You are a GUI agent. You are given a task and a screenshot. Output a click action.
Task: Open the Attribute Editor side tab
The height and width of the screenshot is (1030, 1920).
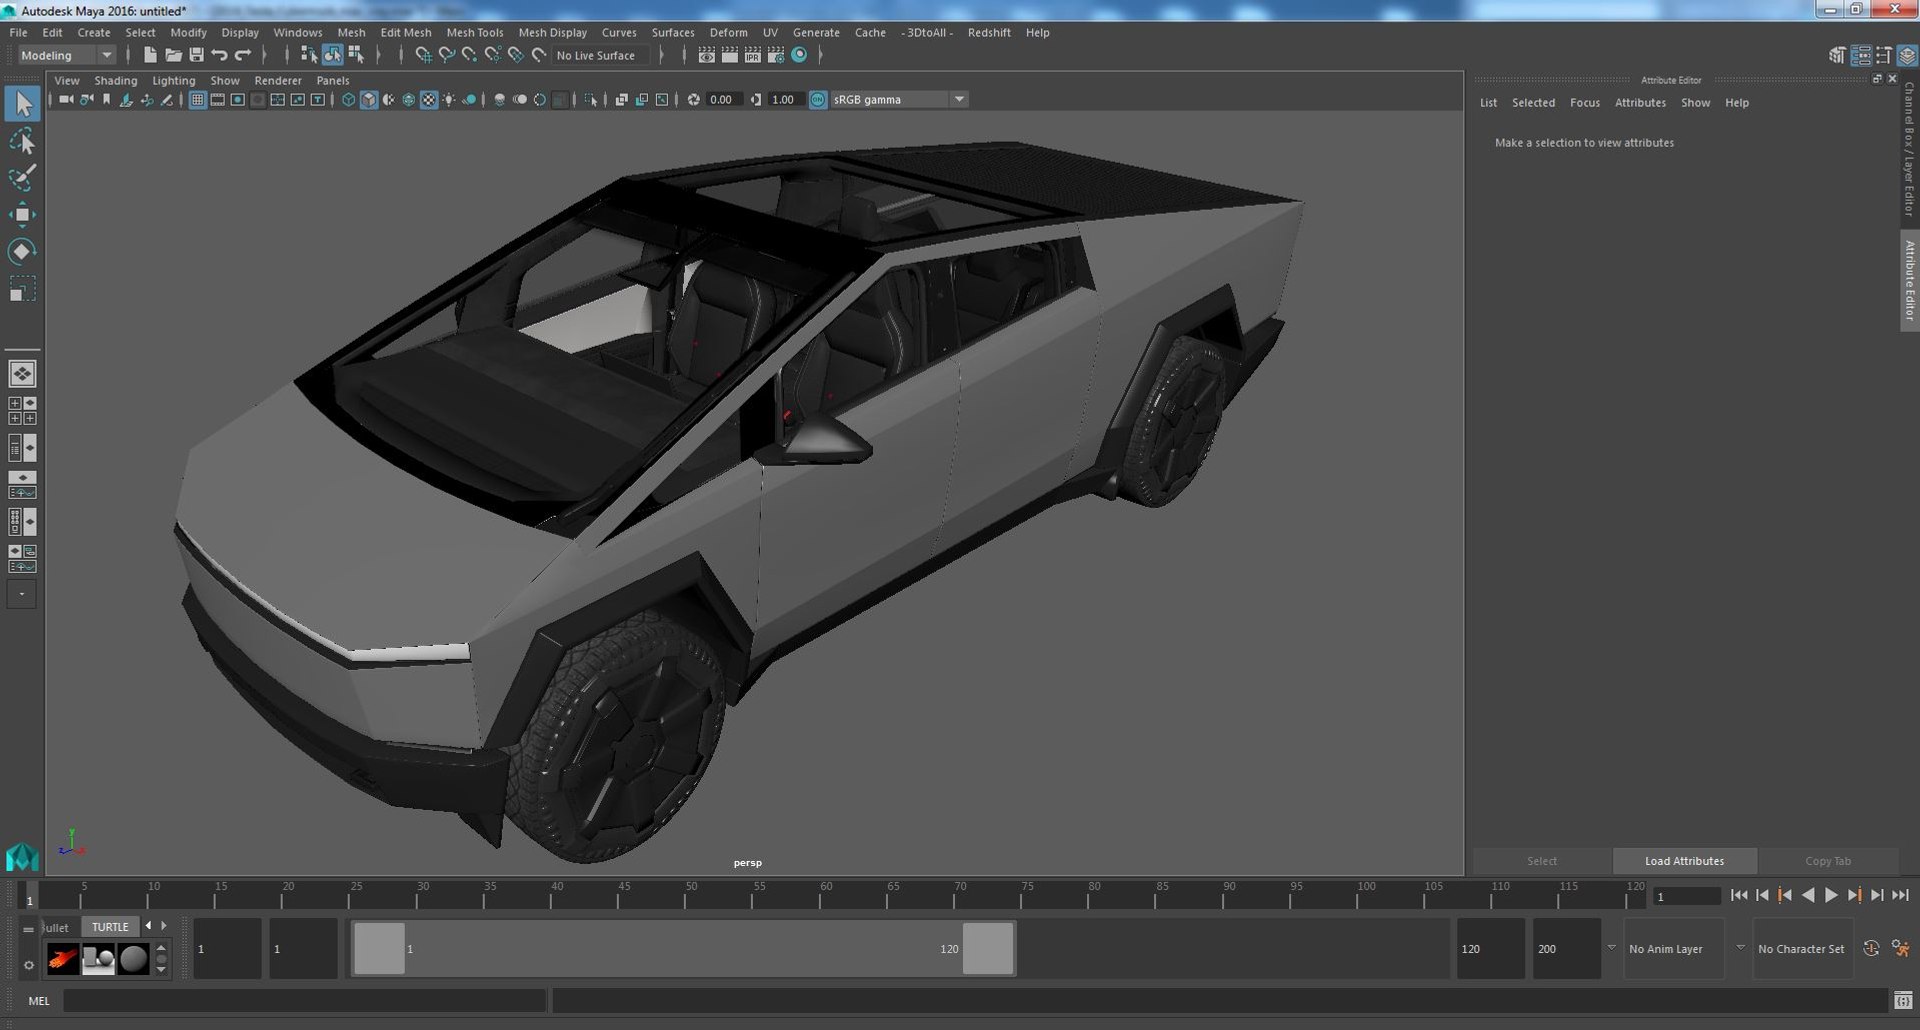[1909, 281]
